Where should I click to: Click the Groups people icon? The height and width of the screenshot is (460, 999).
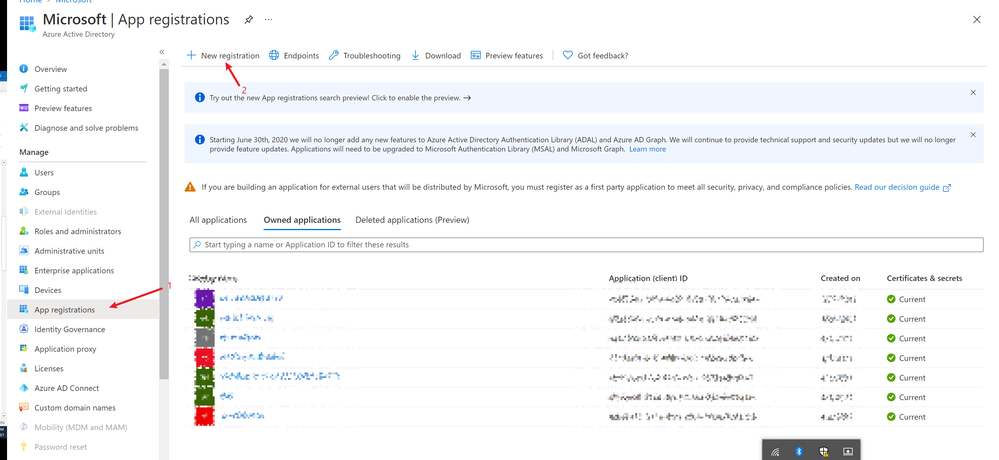[x=24, y=192]
